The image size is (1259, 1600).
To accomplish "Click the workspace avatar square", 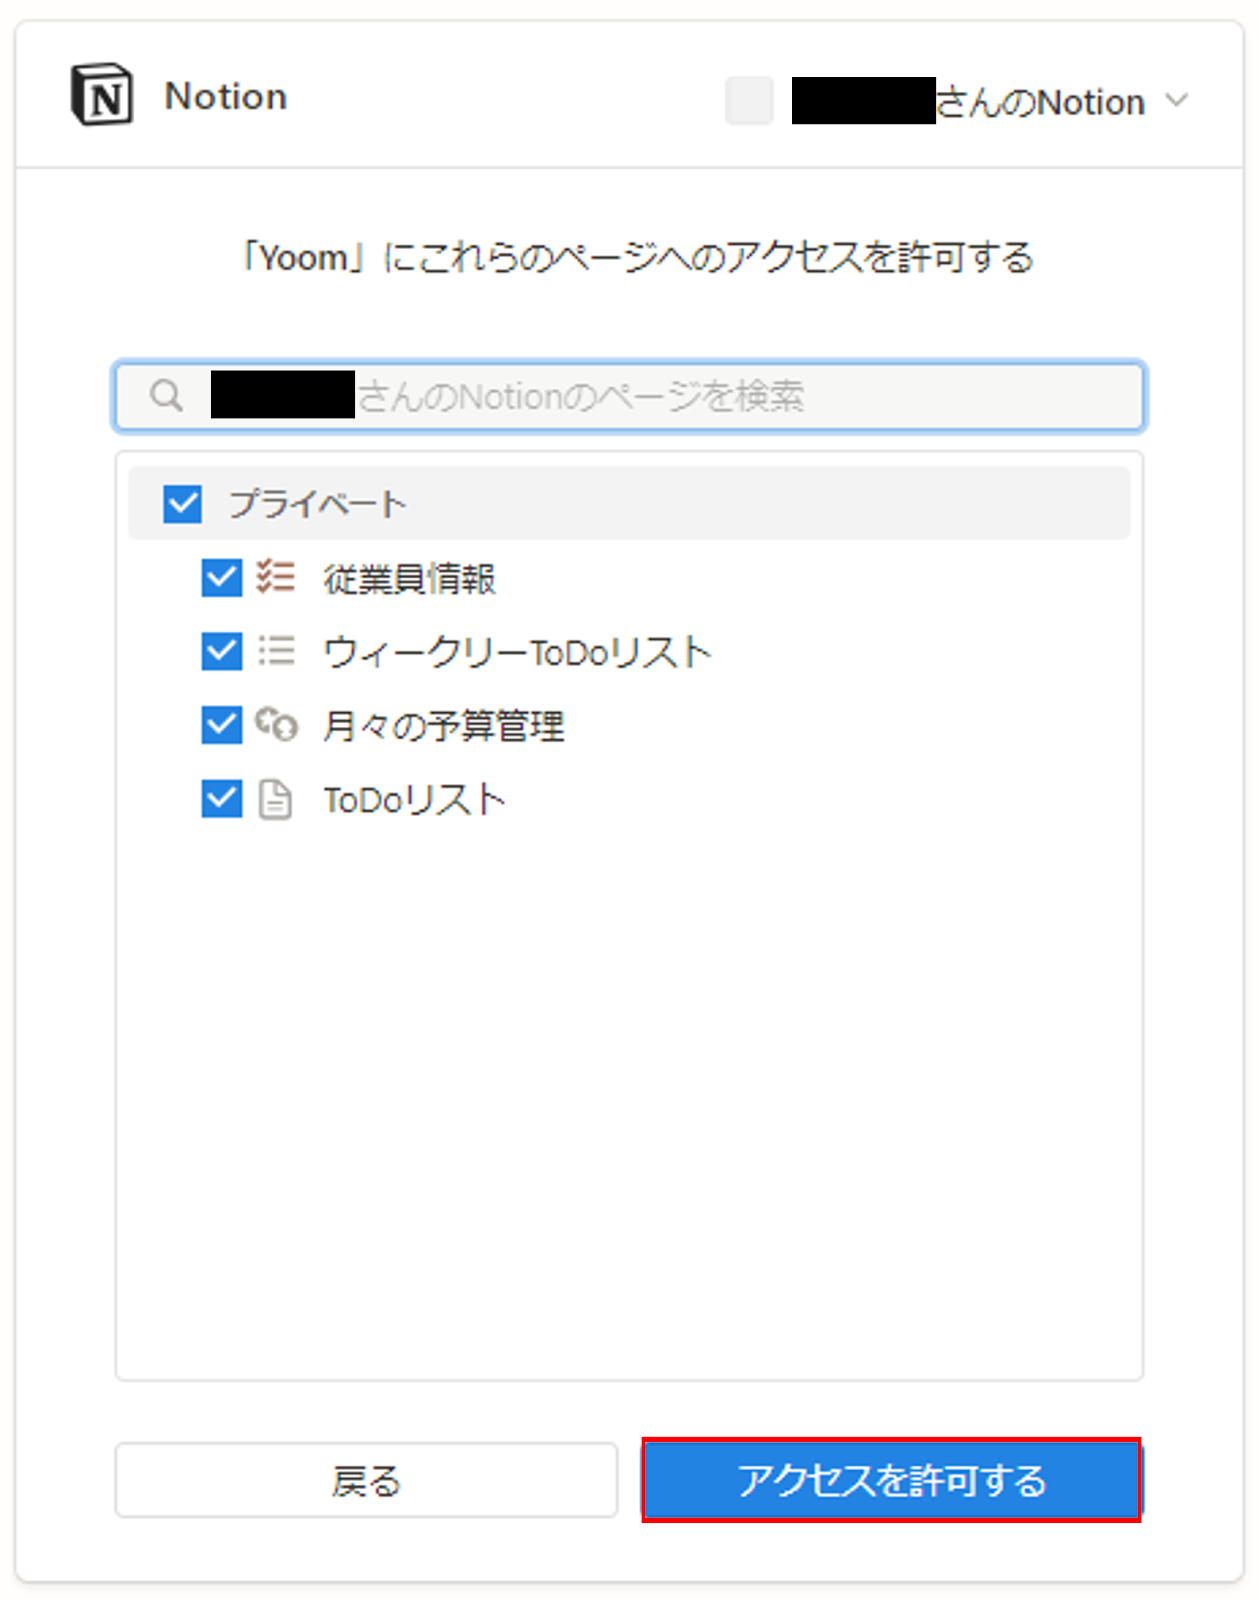I will [x=749, y=101].
